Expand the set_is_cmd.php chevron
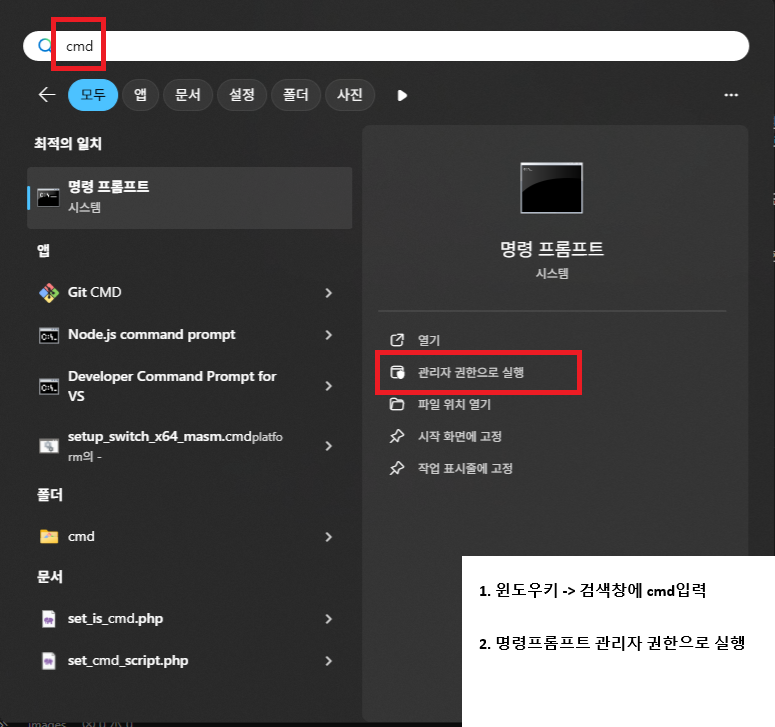The width and height of the screenshot is (775, 727). [x=329, y=619]
